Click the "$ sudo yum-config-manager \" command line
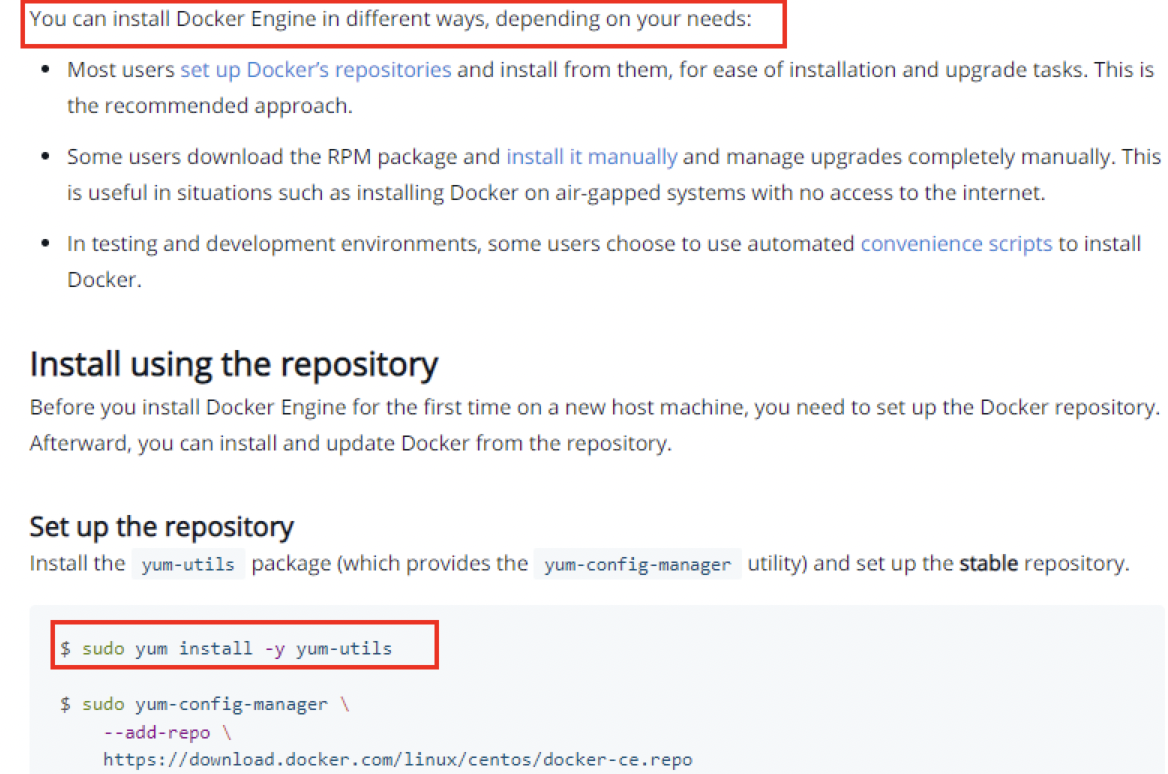The width and height of the screenshot is (1168, 774). click(x=205, y=704)
